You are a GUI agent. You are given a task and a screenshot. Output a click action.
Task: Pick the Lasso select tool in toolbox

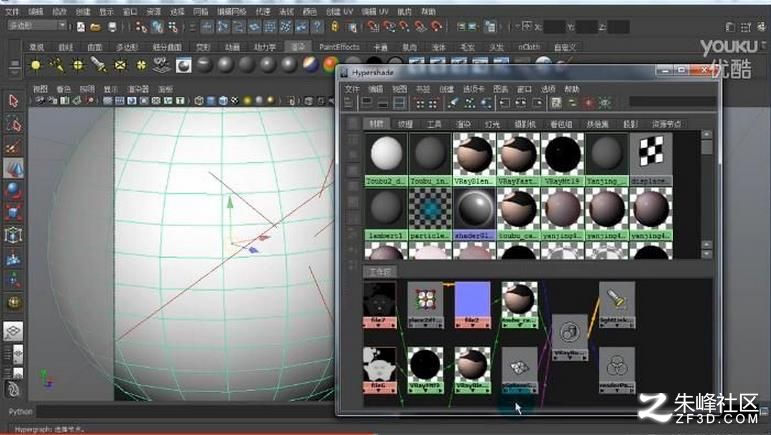pos(13,124)
